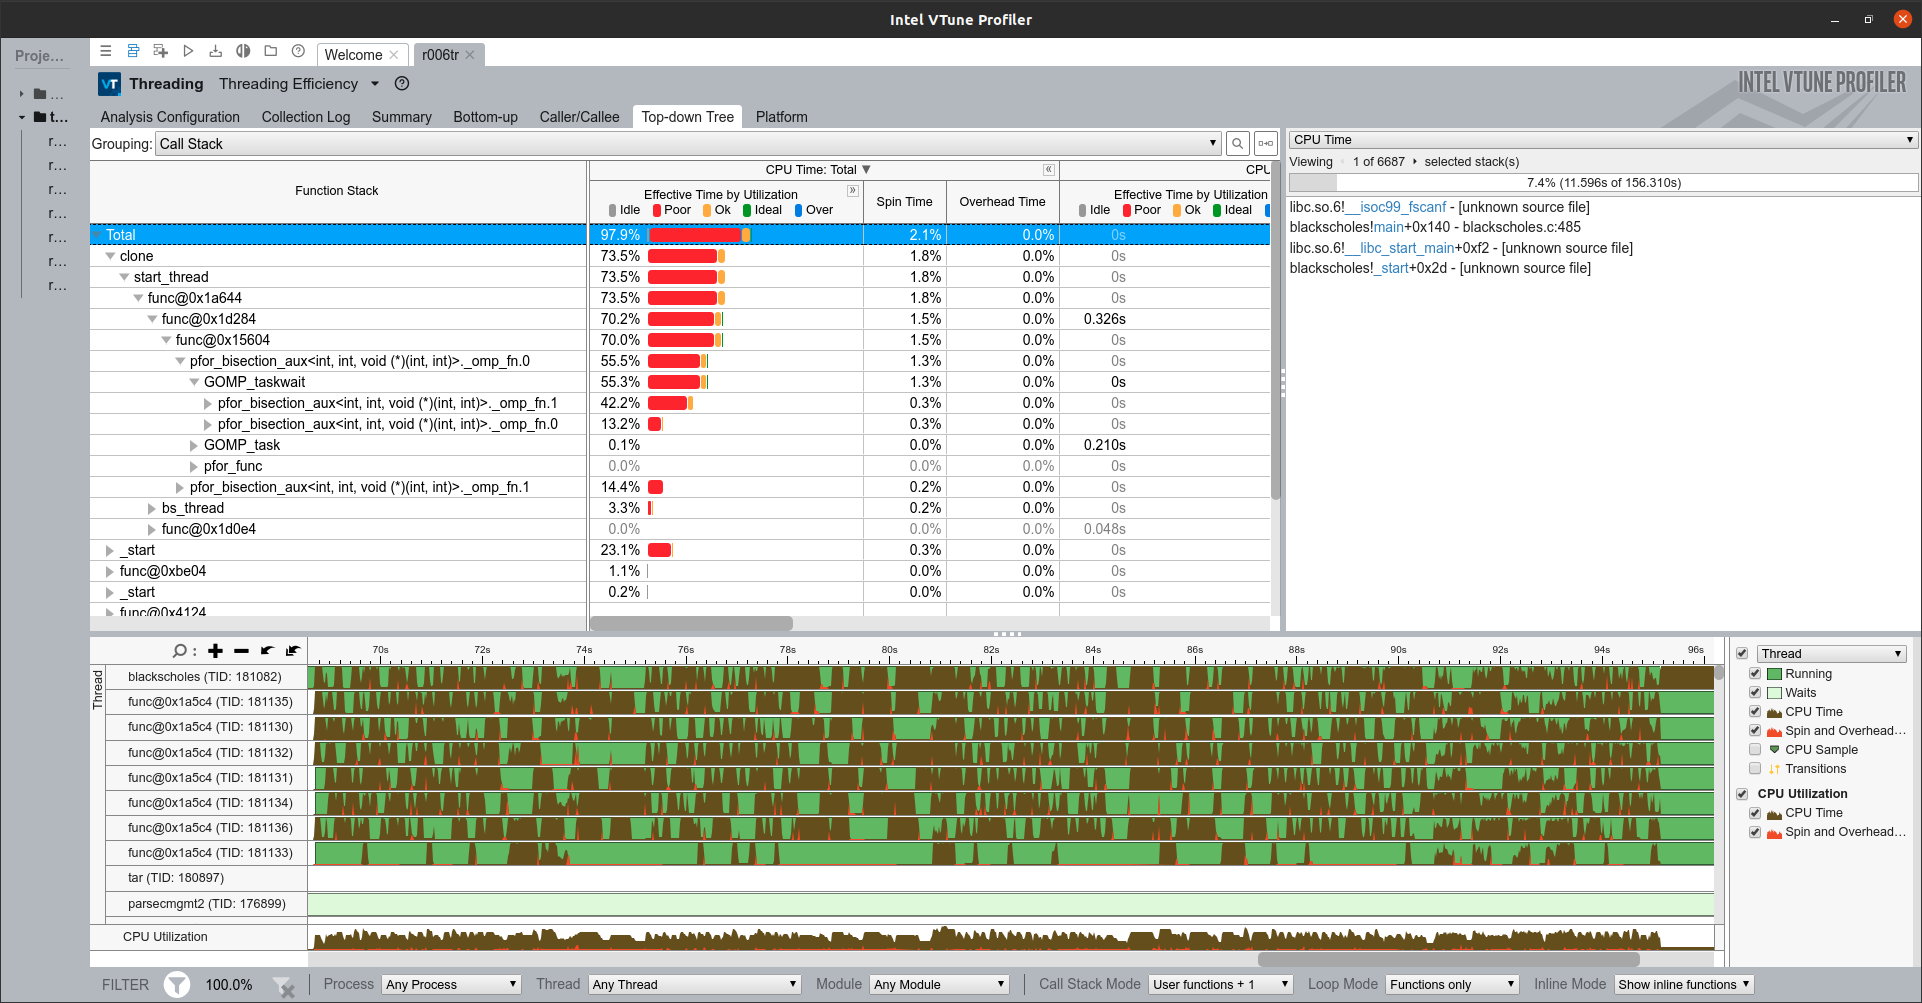
Task: Click the _start stack frame link
Action: [1391, 268]
